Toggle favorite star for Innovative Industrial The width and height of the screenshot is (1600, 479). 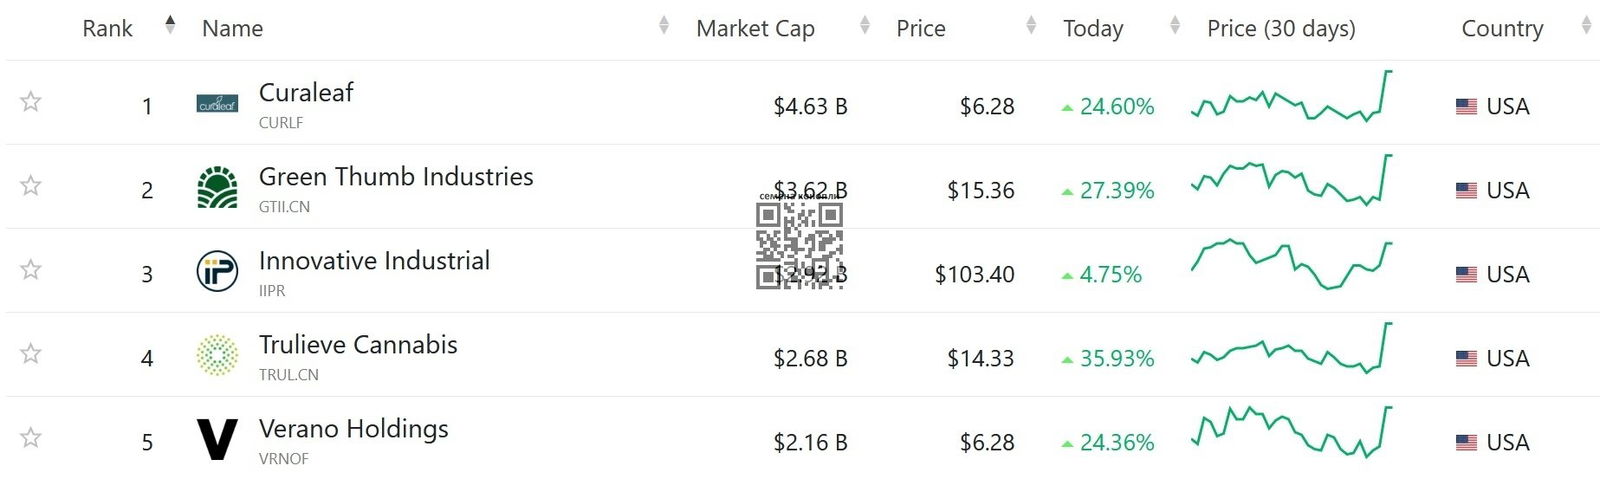31,269
